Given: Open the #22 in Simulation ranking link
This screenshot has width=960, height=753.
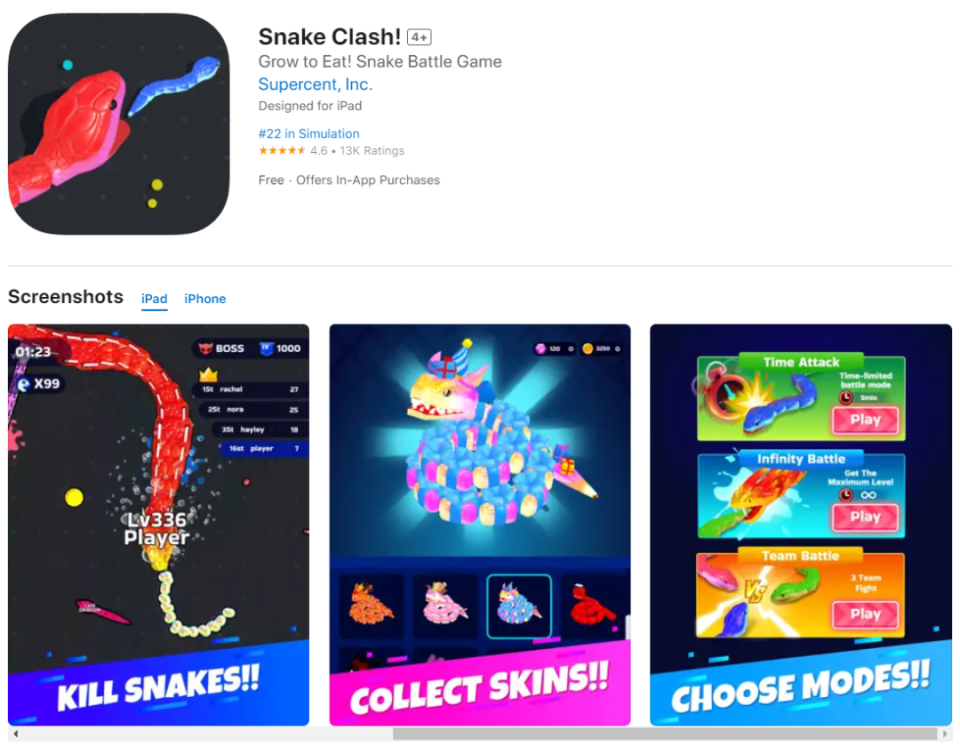Looking at the screenshot, I should tap(309, 133).
